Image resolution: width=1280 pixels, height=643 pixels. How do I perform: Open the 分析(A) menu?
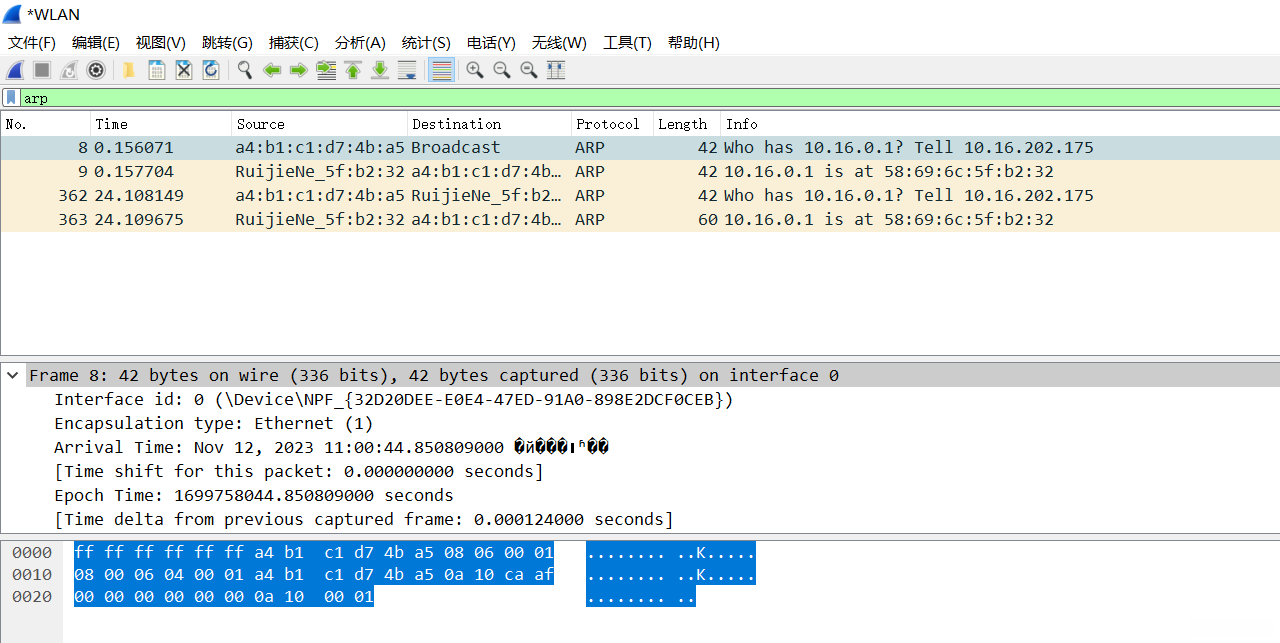[360, 43]
